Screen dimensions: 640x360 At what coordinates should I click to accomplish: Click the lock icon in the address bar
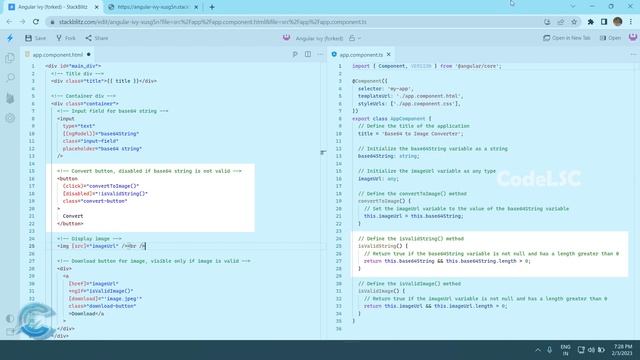click(x=52, y=22)
